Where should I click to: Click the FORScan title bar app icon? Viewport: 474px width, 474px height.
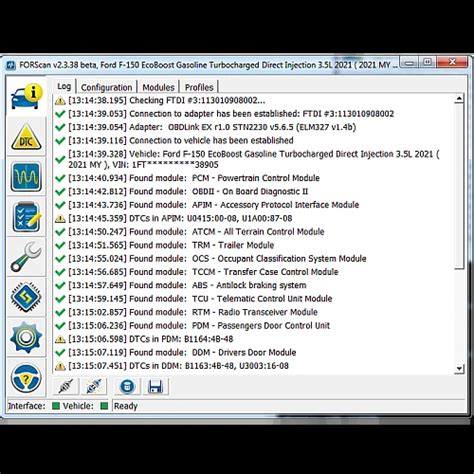(x=11, y=65)
